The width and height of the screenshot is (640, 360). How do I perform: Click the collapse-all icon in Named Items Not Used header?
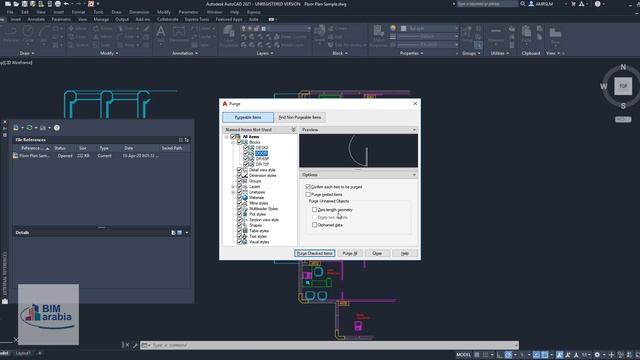coord(293,129)
